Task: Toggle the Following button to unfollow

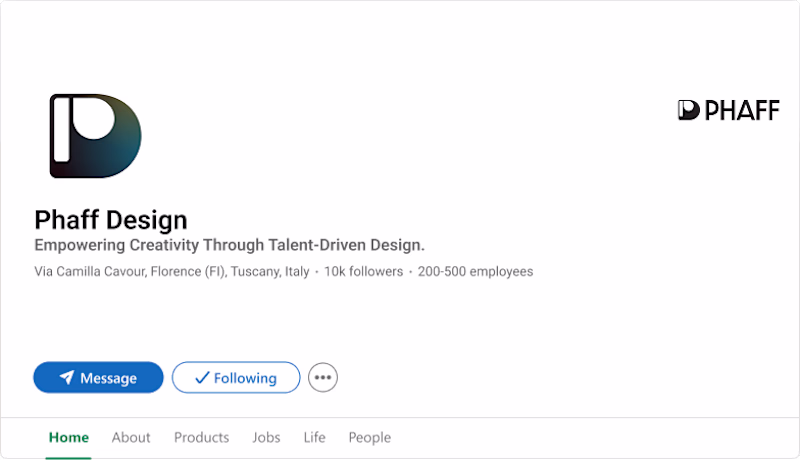Action: point(236,378)
